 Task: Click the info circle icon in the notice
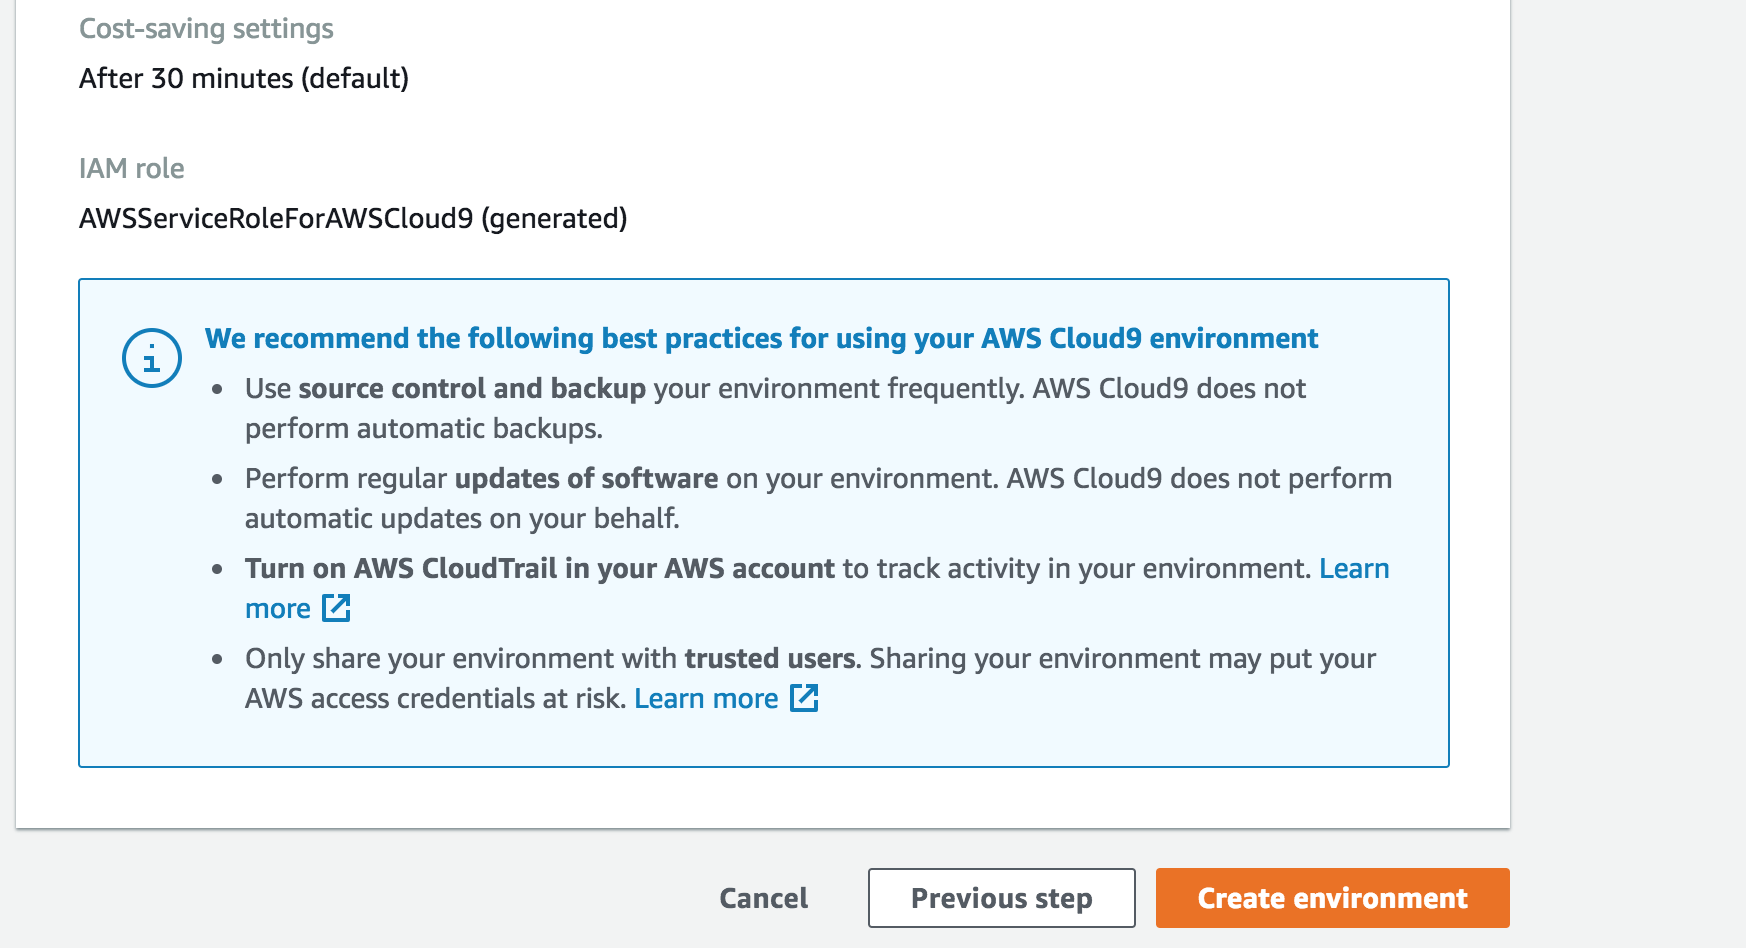[x=152, y=358]
